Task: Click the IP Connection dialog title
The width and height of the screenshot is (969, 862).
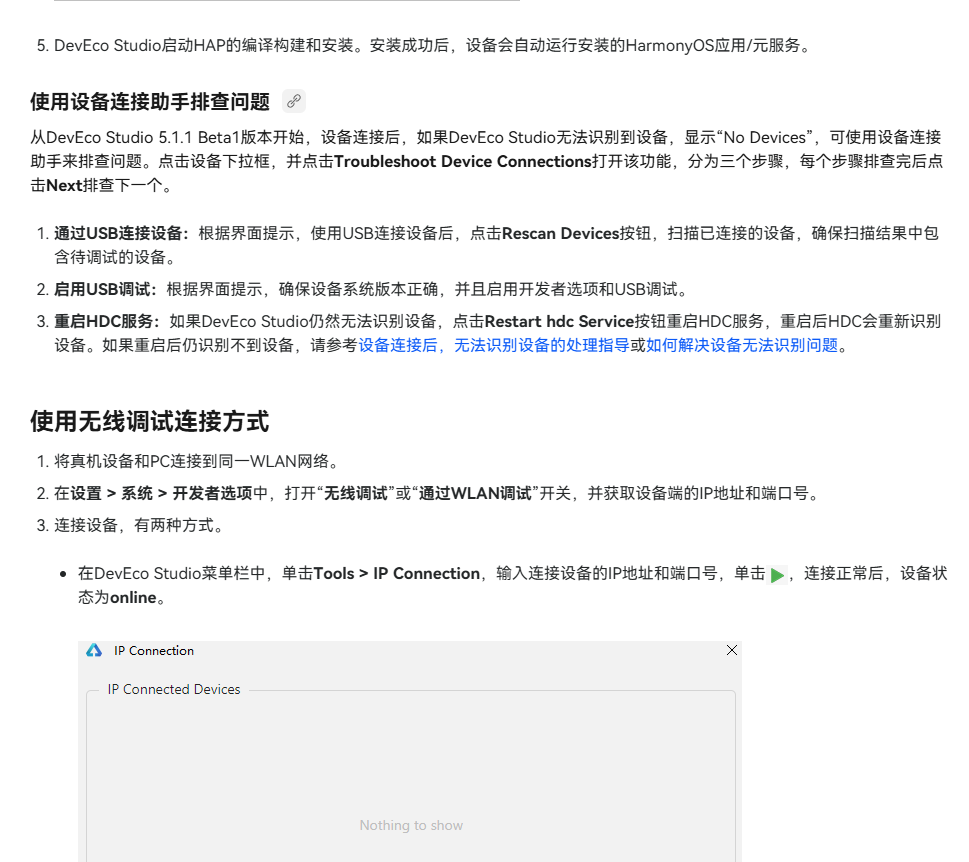Action: 154,651
